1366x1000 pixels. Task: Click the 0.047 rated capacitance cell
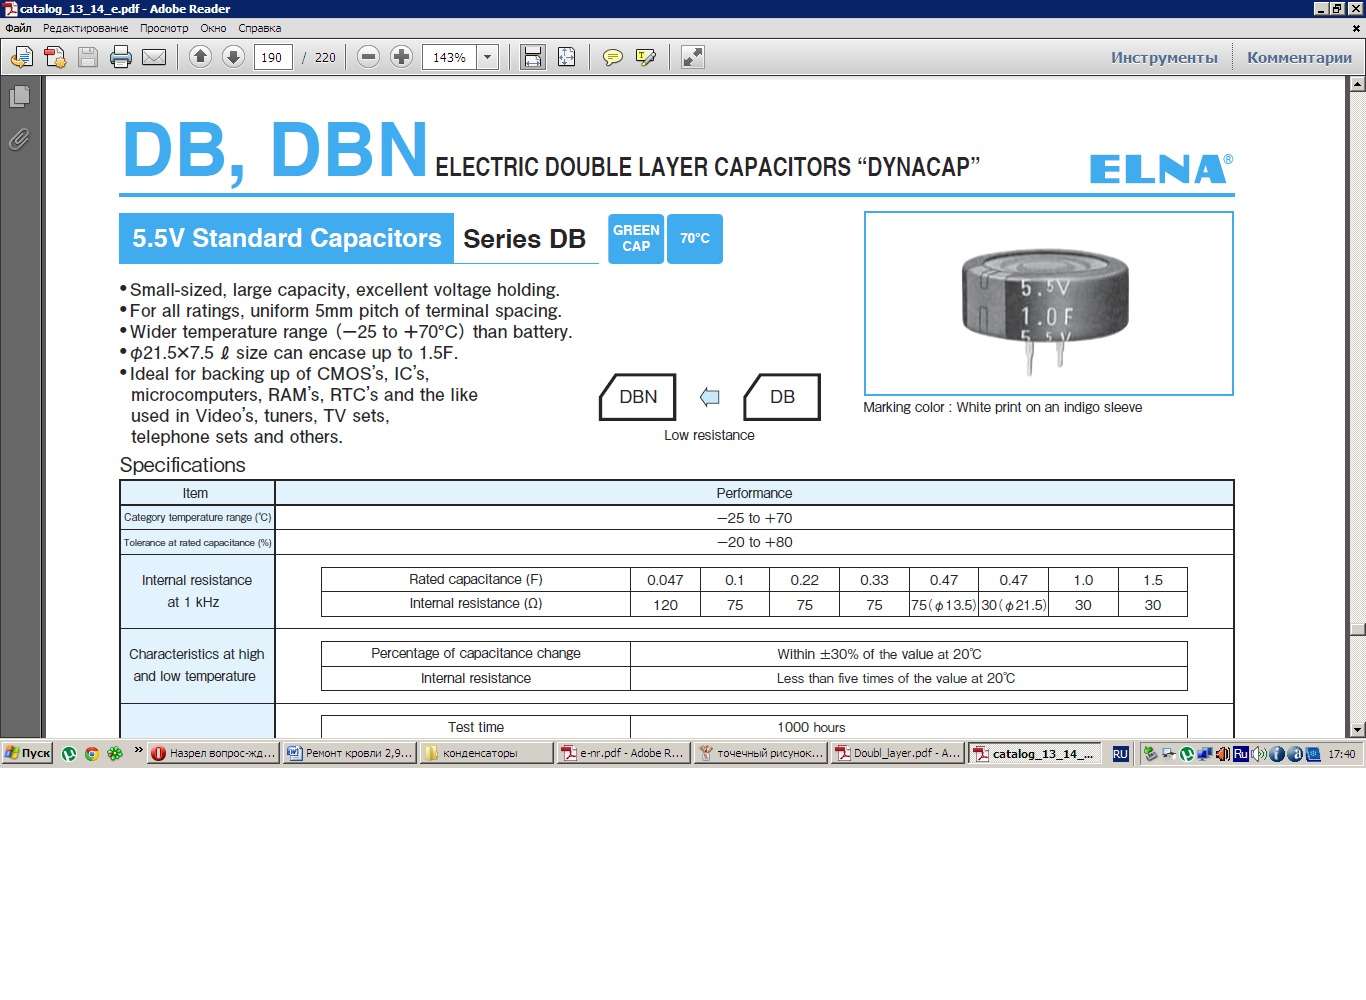click(x=665, y=580)
